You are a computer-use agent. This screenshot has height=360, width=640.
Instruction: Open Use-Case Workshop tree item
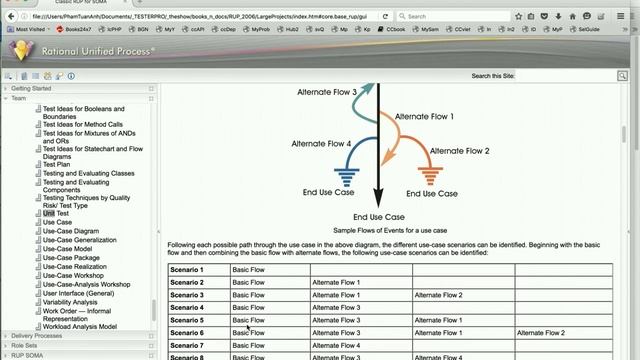coord(73,276)
